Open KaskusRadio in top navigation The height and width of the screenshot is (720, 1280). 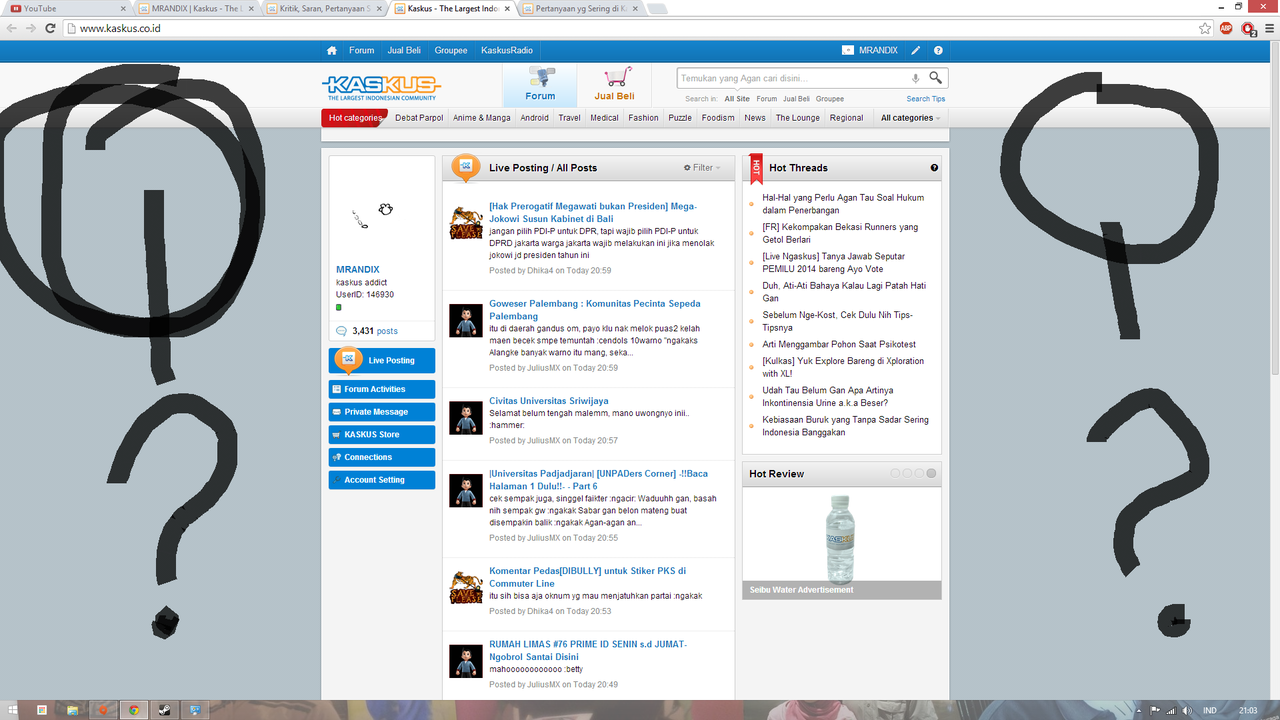(507, 50)
